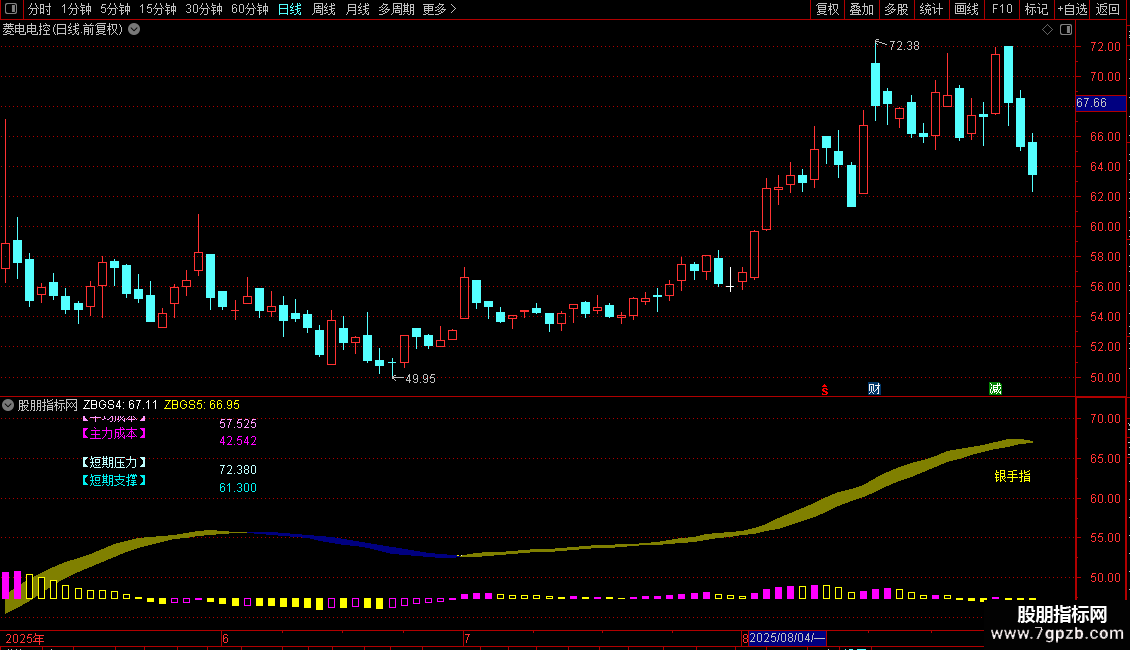Click month 6 on the time axis
This screenshot has height=650, width=1130.
pyautogui.click(x=226, y=638)
